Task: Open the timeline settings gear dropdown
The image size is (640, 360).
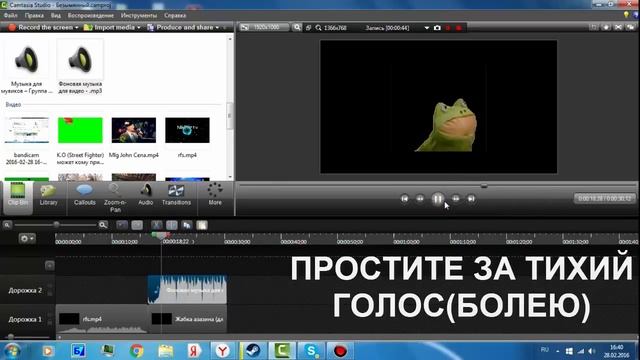Action: click(27, 238)
